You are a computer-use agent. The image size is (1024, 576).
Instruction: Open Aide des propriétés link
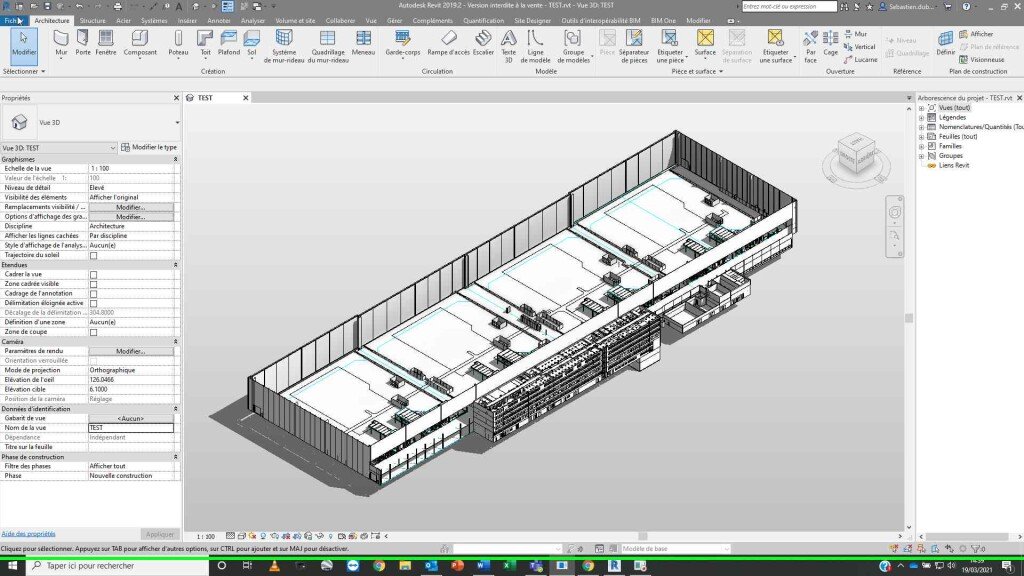[28, 534]
